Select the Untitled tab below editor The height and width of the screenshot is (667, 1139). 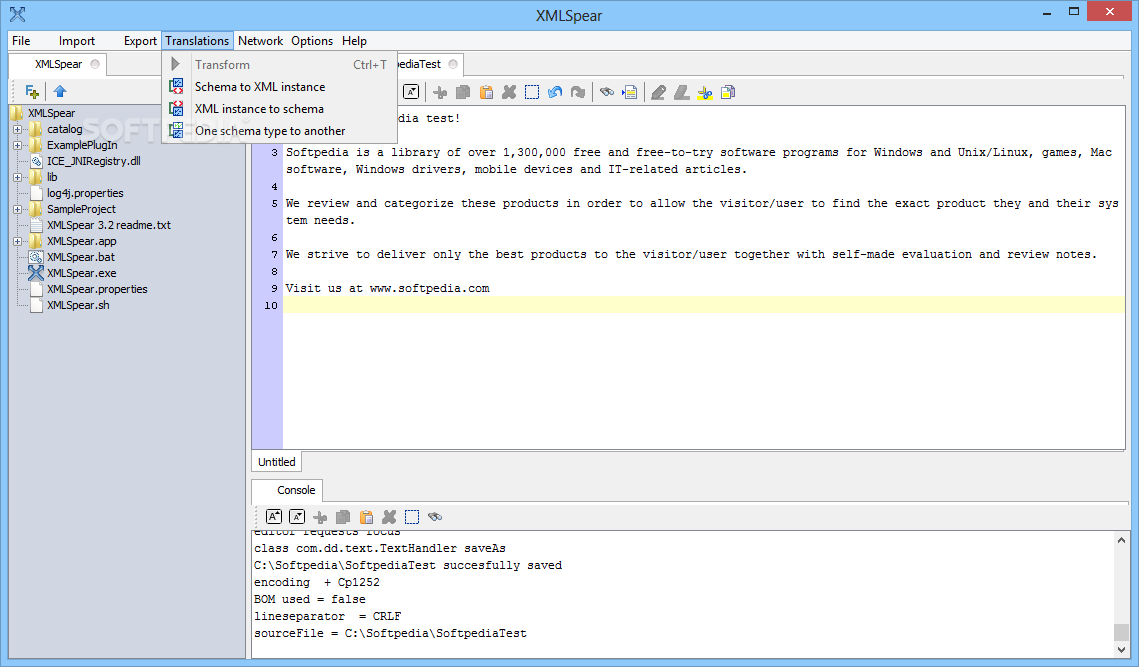[x=277, y=462]
